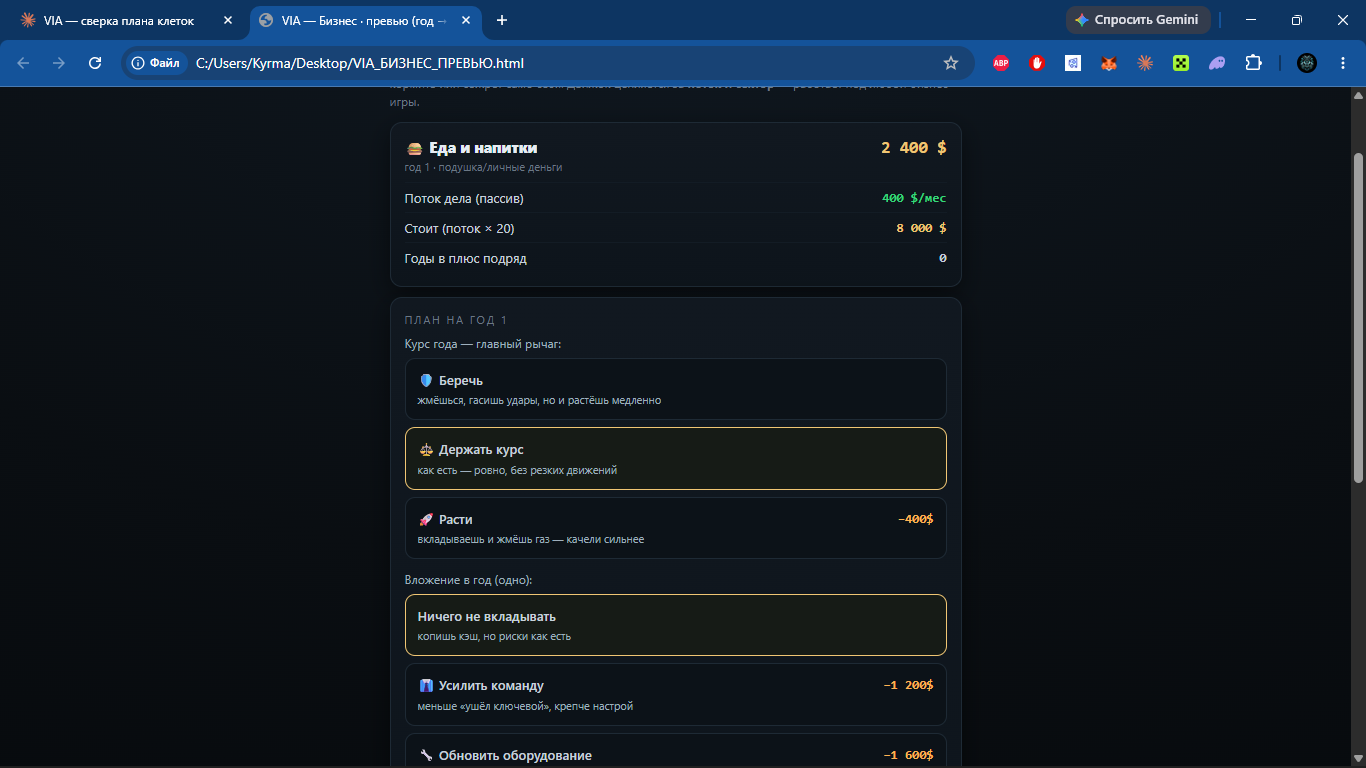Go forward with the forward arrow
This screenshot has height=768, width=1366.
click(x=59, y=63)
